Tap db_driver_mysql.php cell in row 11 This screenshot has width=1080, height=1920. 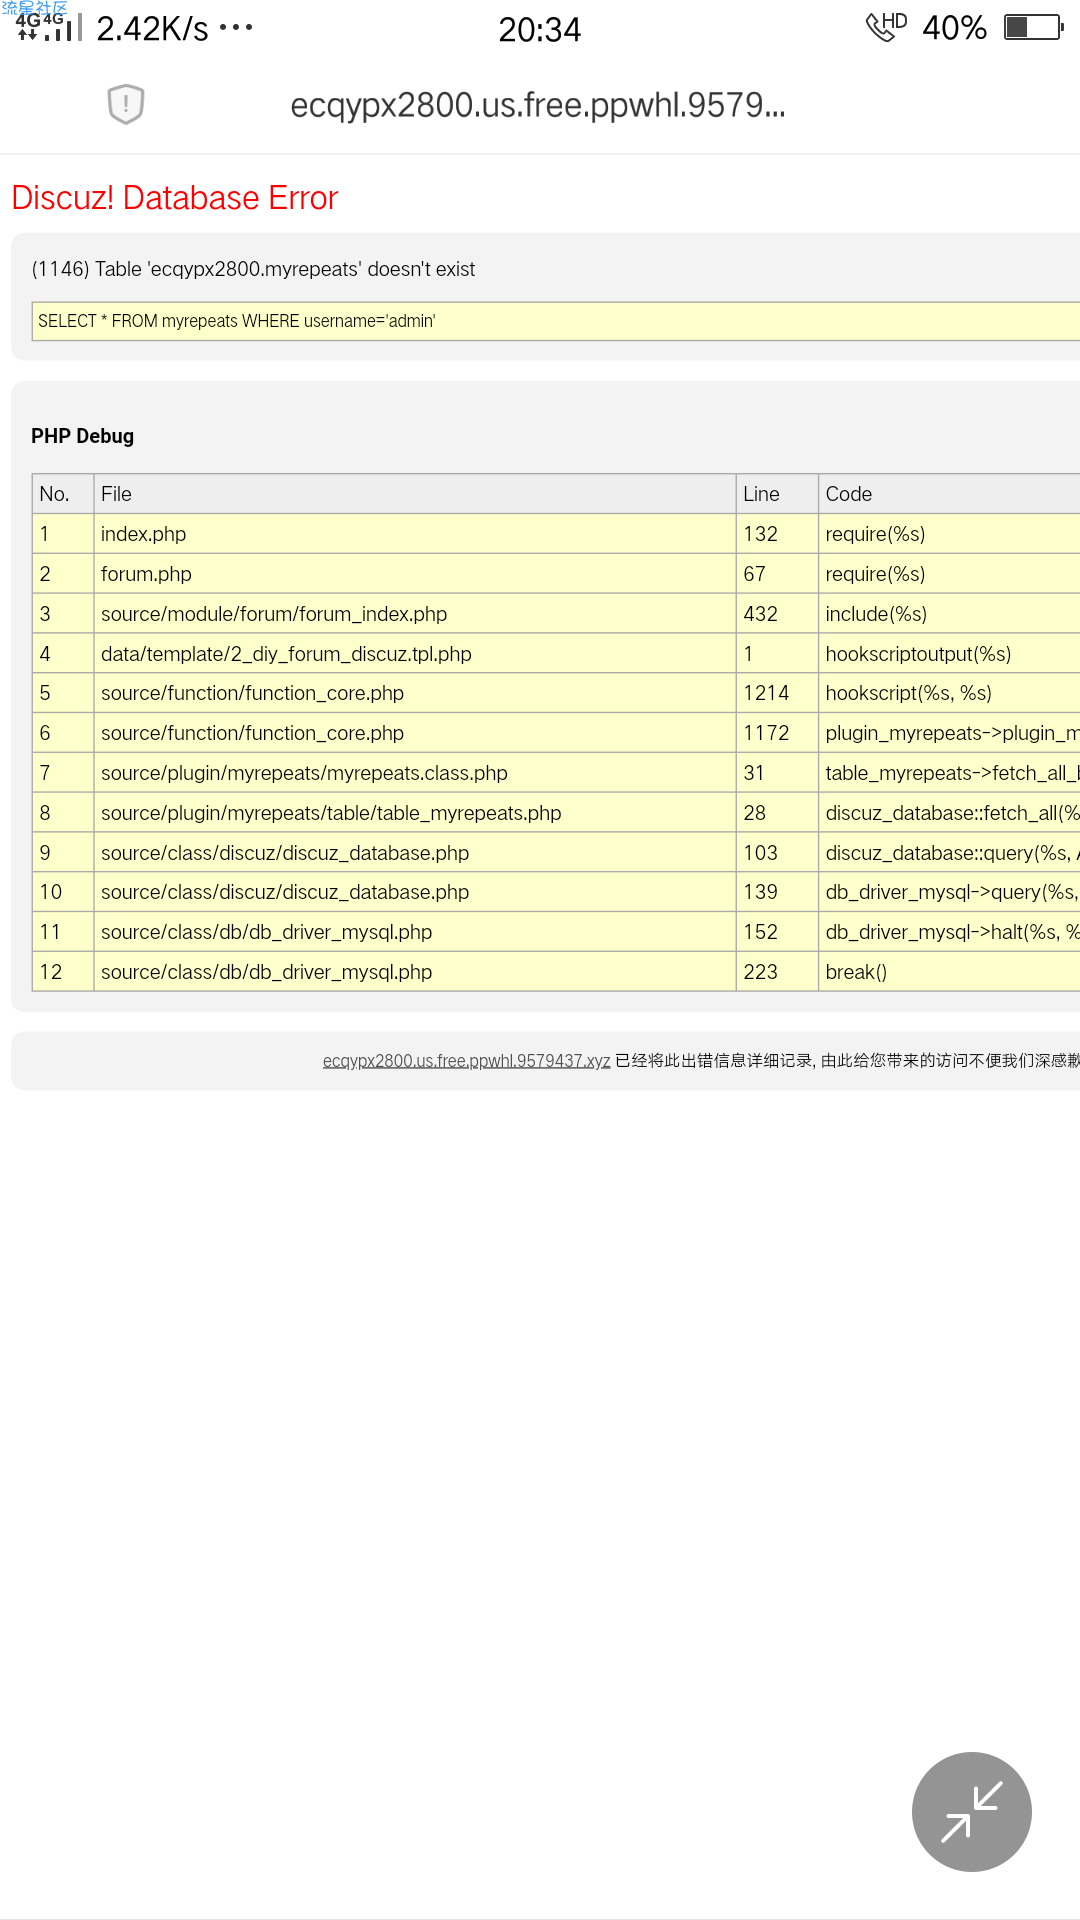415,932
